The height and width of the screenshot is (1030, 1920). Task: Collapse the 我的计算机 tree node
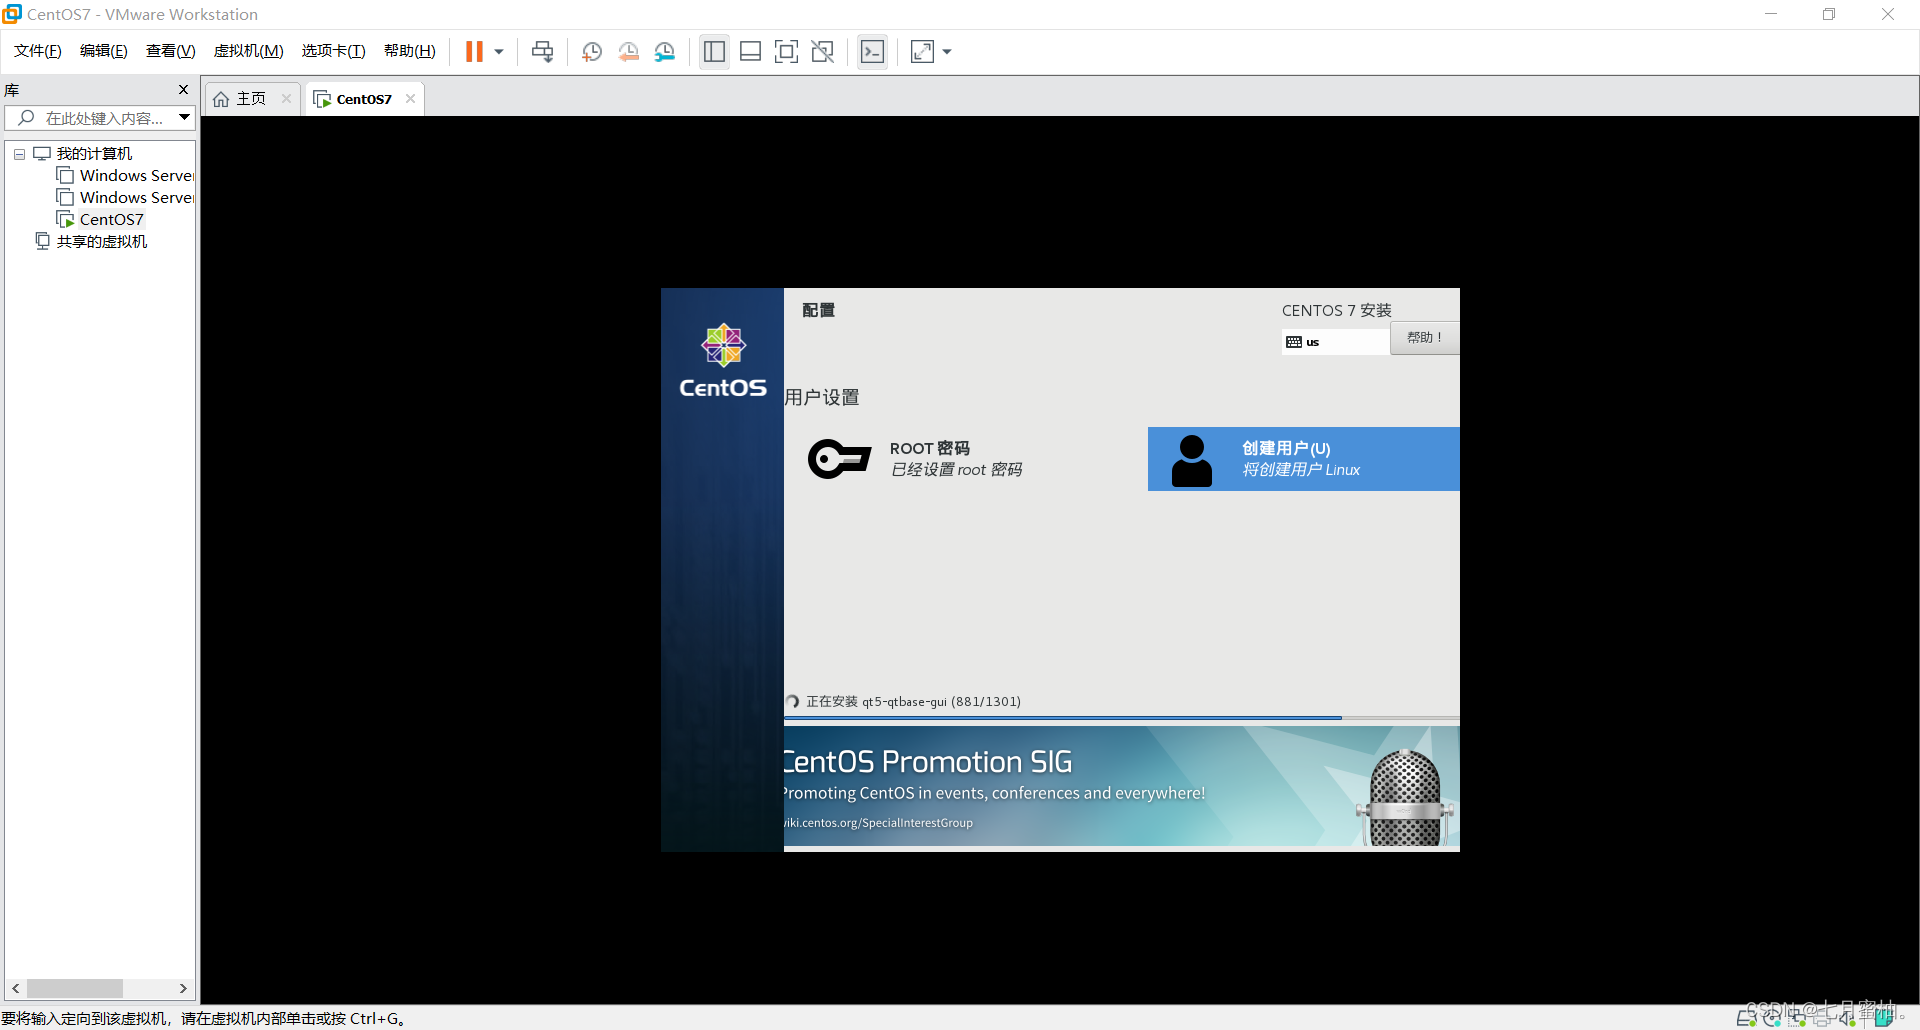(19, 154)
